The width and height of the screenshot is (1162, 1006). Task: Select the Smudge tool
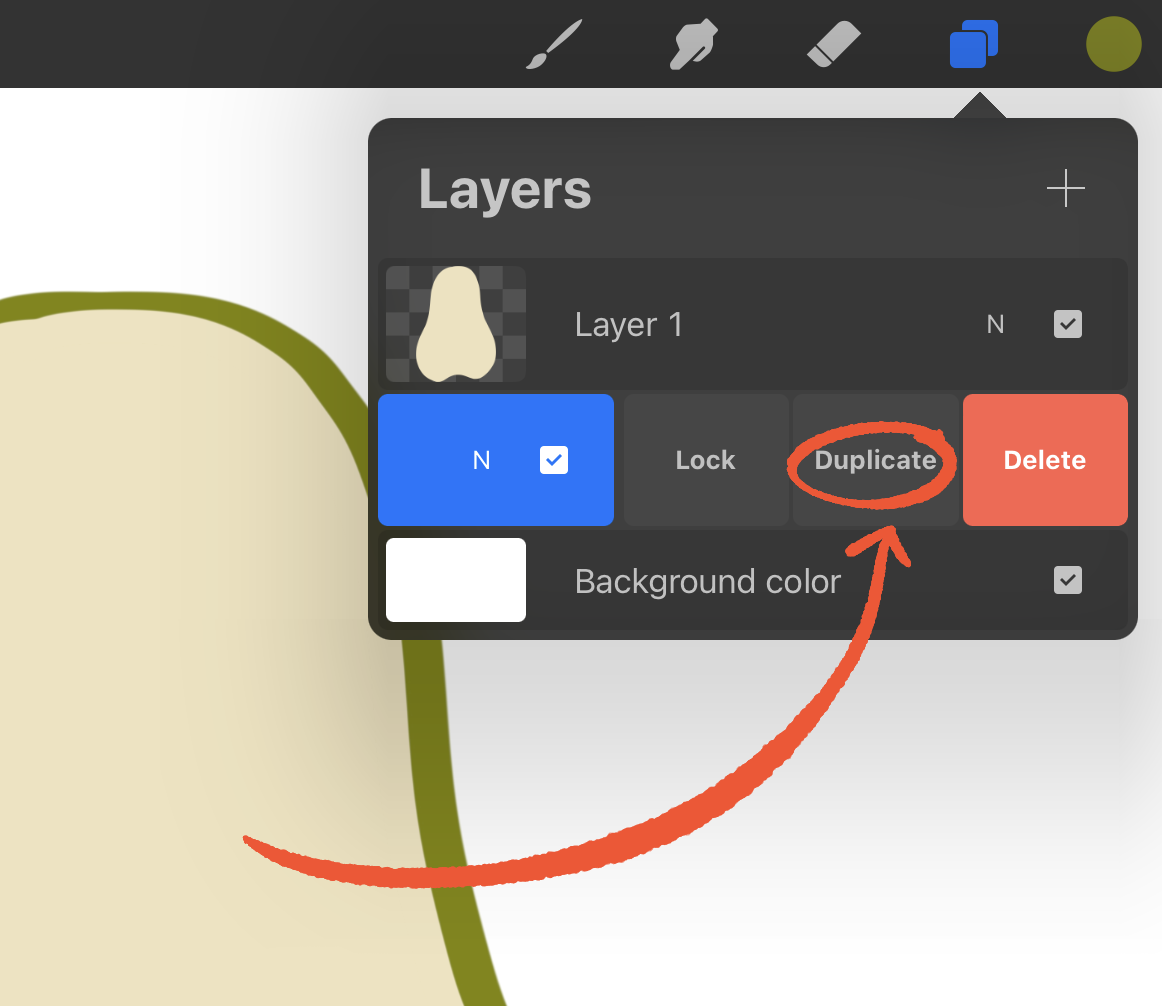[694, 46]
